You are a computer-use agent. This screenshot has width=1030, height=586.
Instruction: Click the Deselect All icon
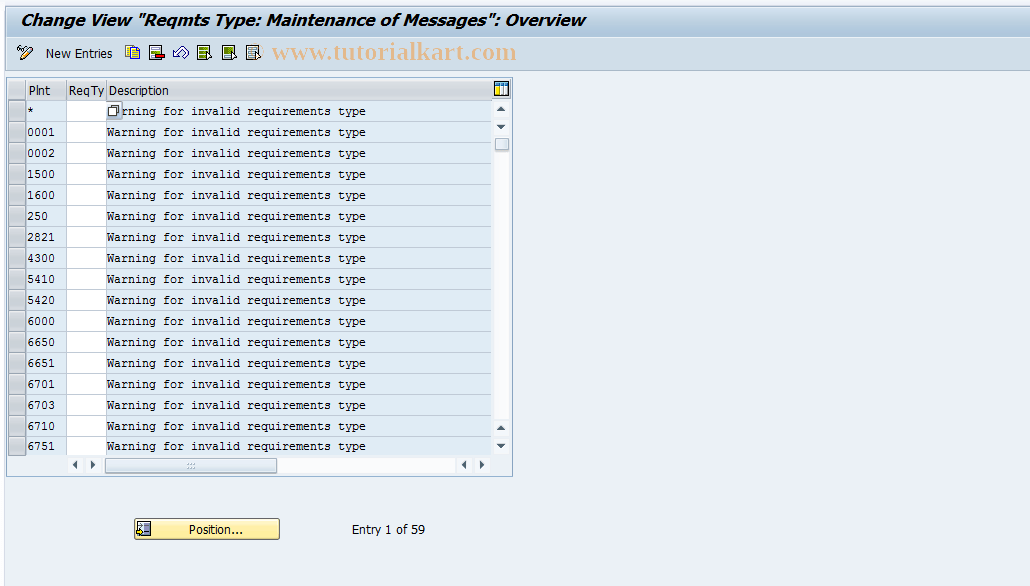coord(253,53)
